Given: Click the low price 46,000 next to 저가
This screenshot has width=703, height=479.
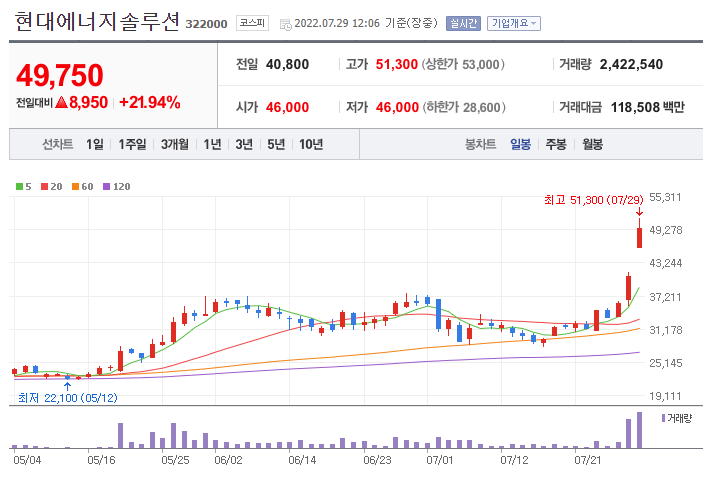Looking at the screenshot, I should click(x=397, y=108).
